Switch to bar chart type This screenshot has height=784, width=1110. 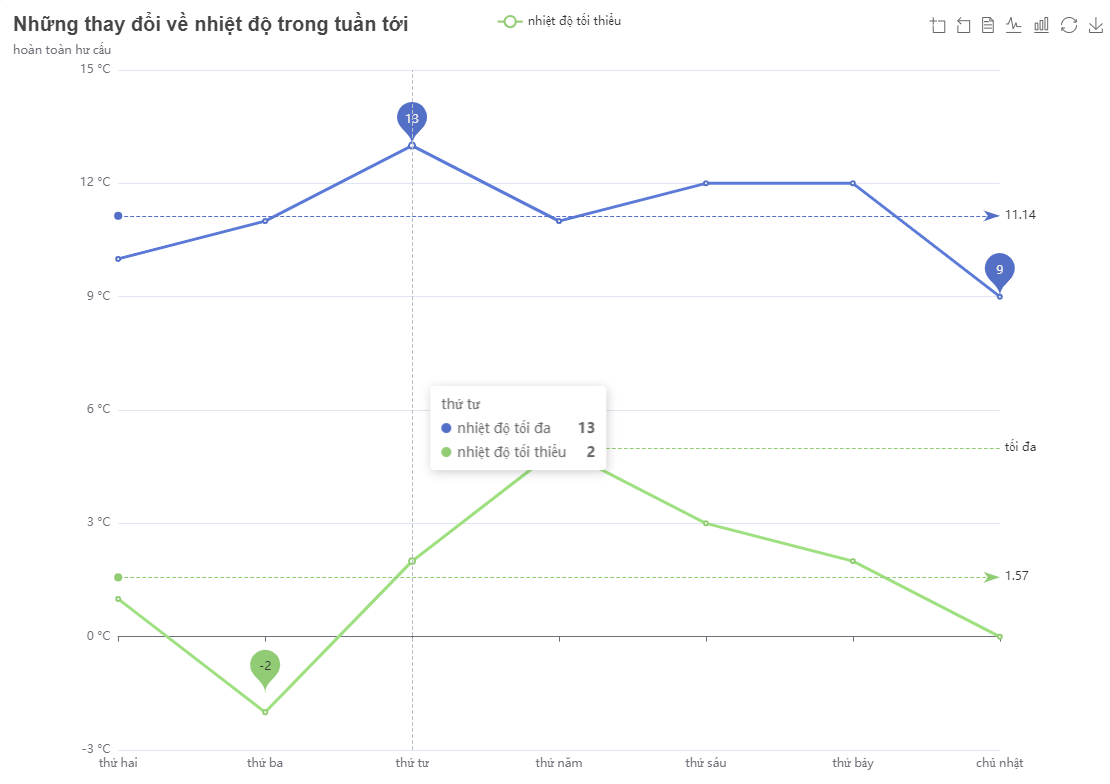(1041, 26)
